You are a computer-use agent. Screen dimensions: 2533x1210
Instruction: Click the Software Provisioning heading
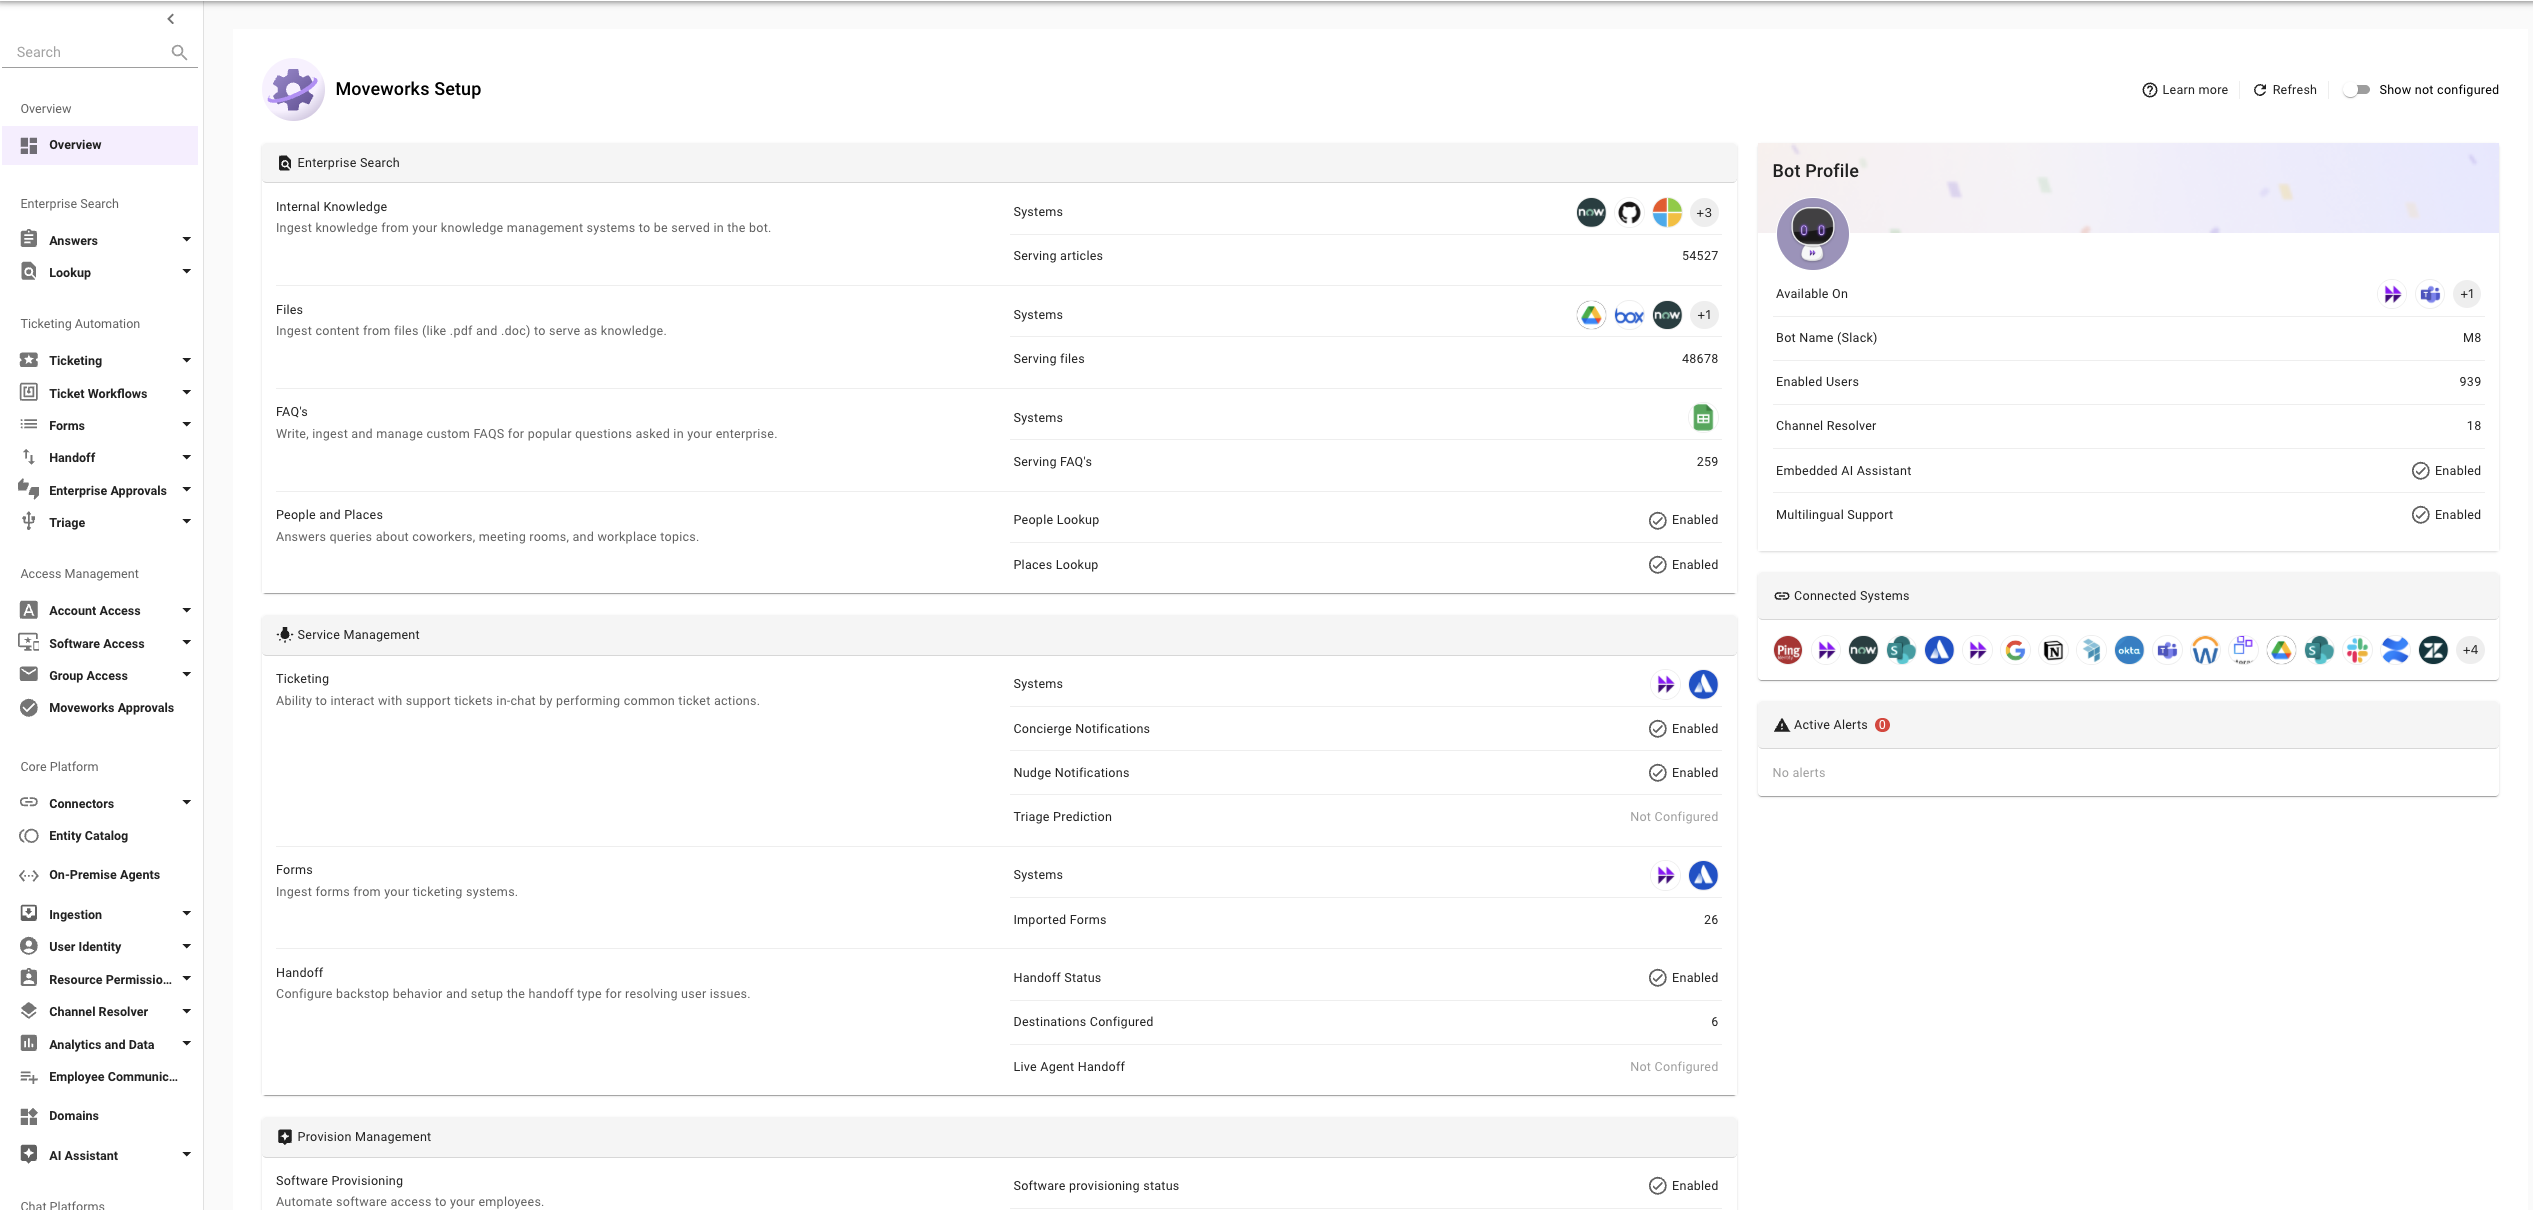point(339,1181)
